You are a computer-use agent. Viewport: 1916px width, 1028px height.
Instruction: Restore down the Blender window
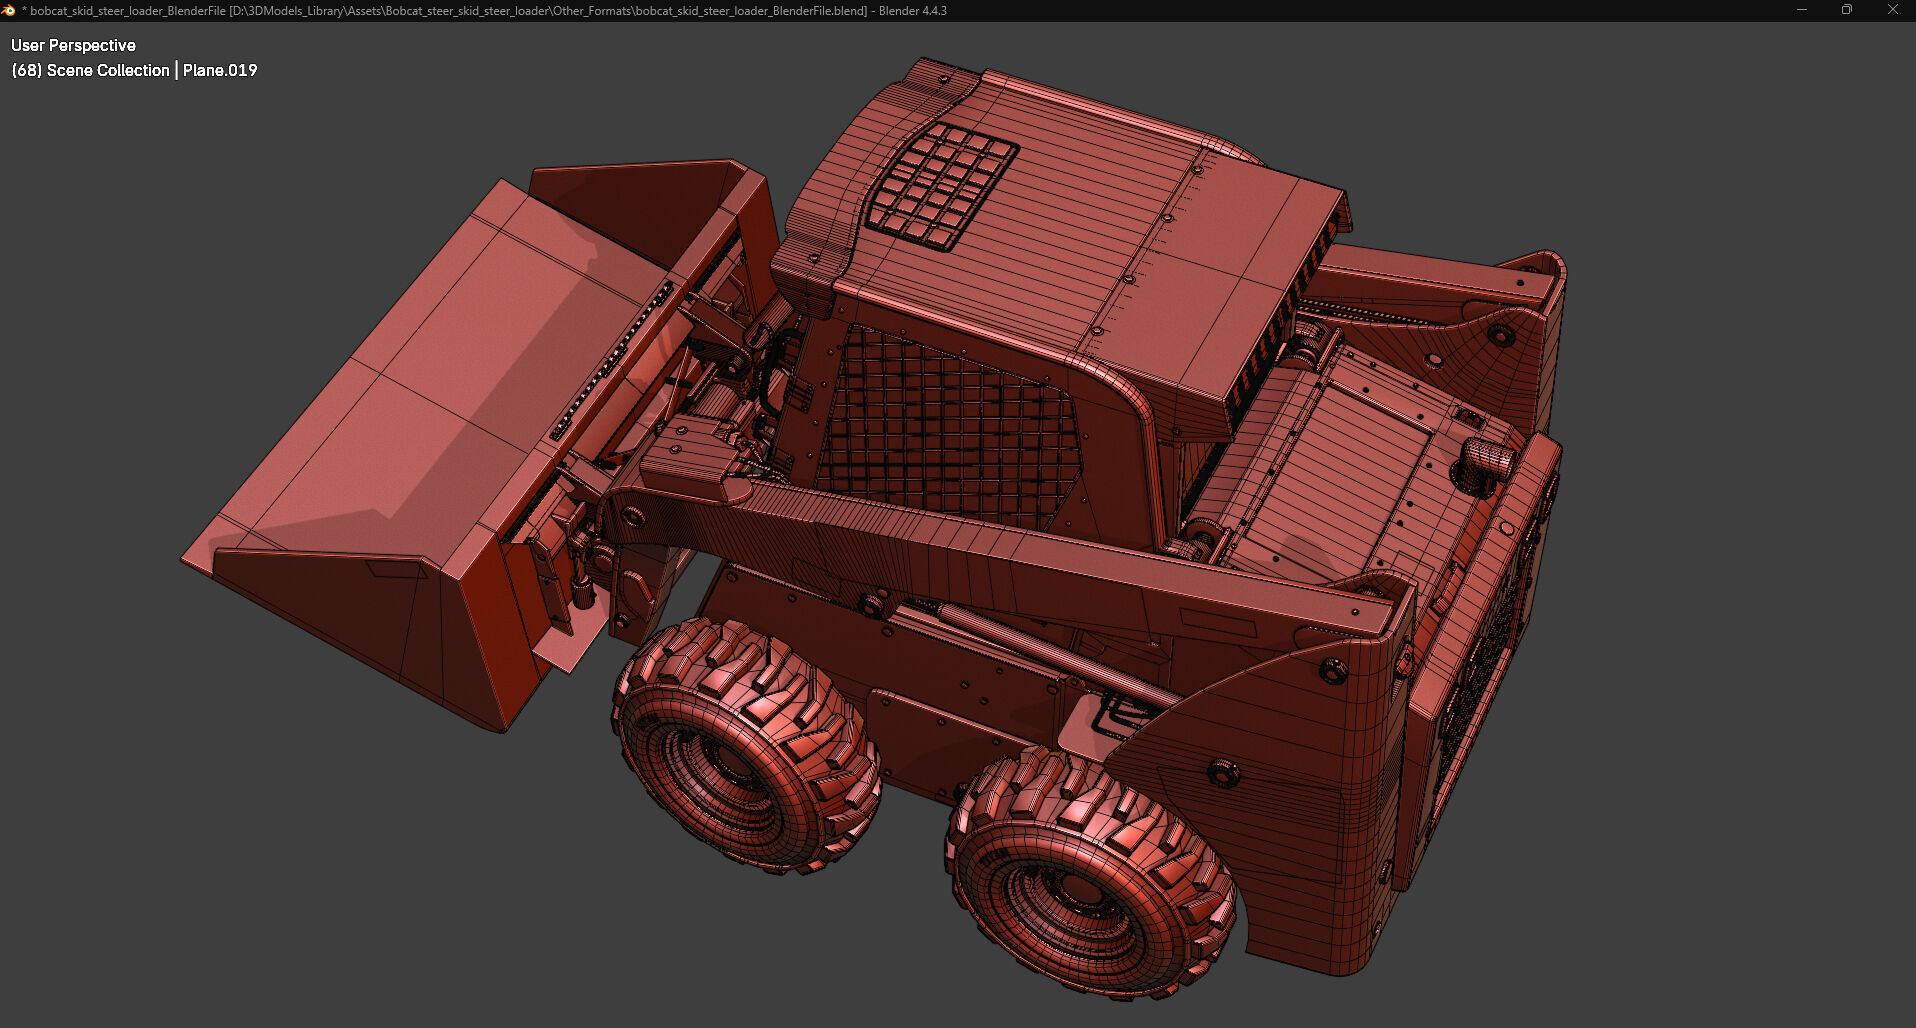1847,10
